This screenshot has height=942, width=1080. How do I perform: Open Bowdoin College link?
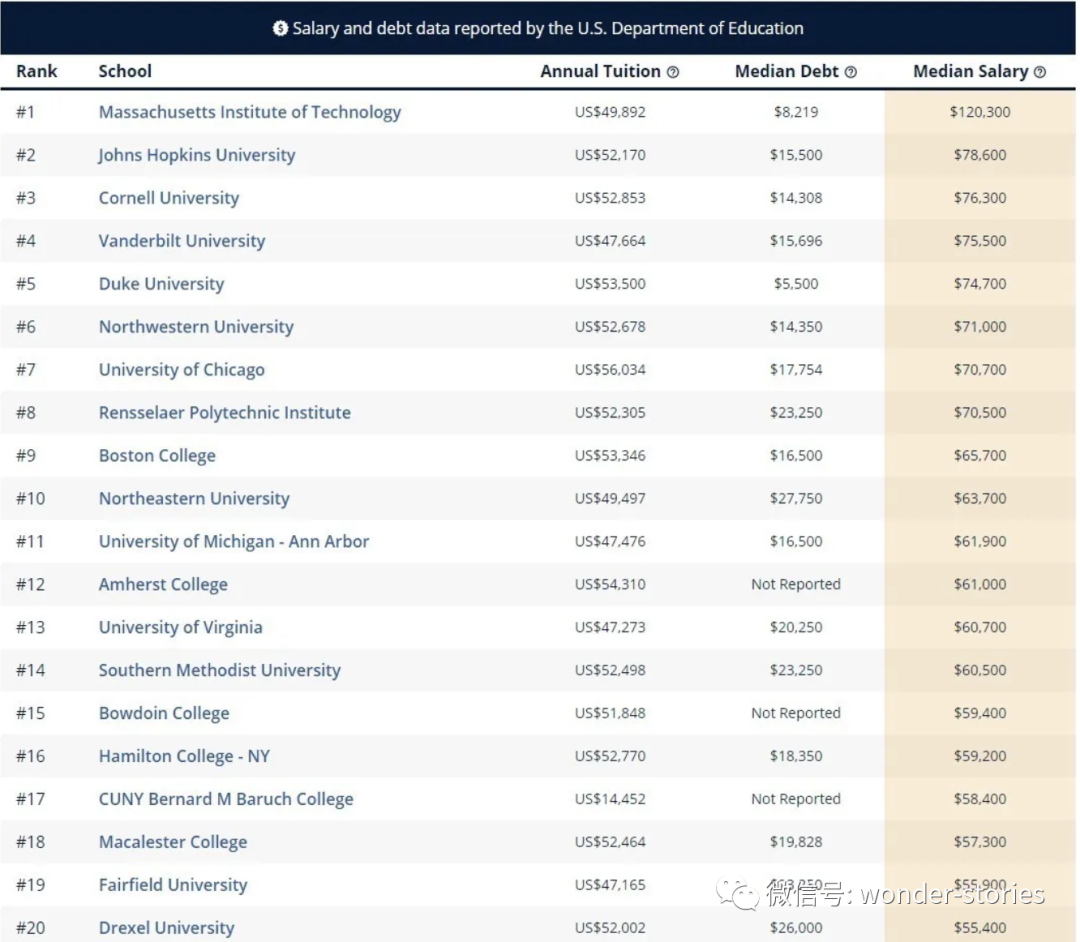pos(164,713)
